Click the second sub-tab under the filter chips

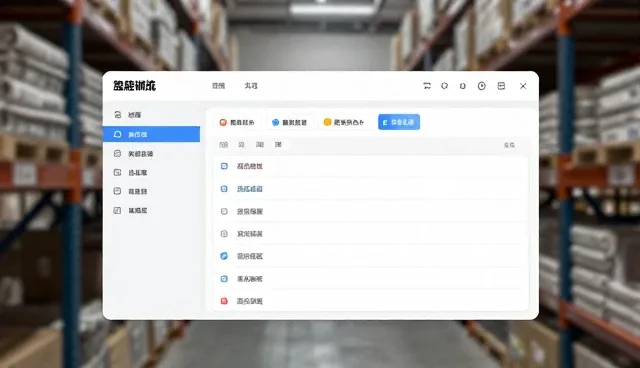242,144
